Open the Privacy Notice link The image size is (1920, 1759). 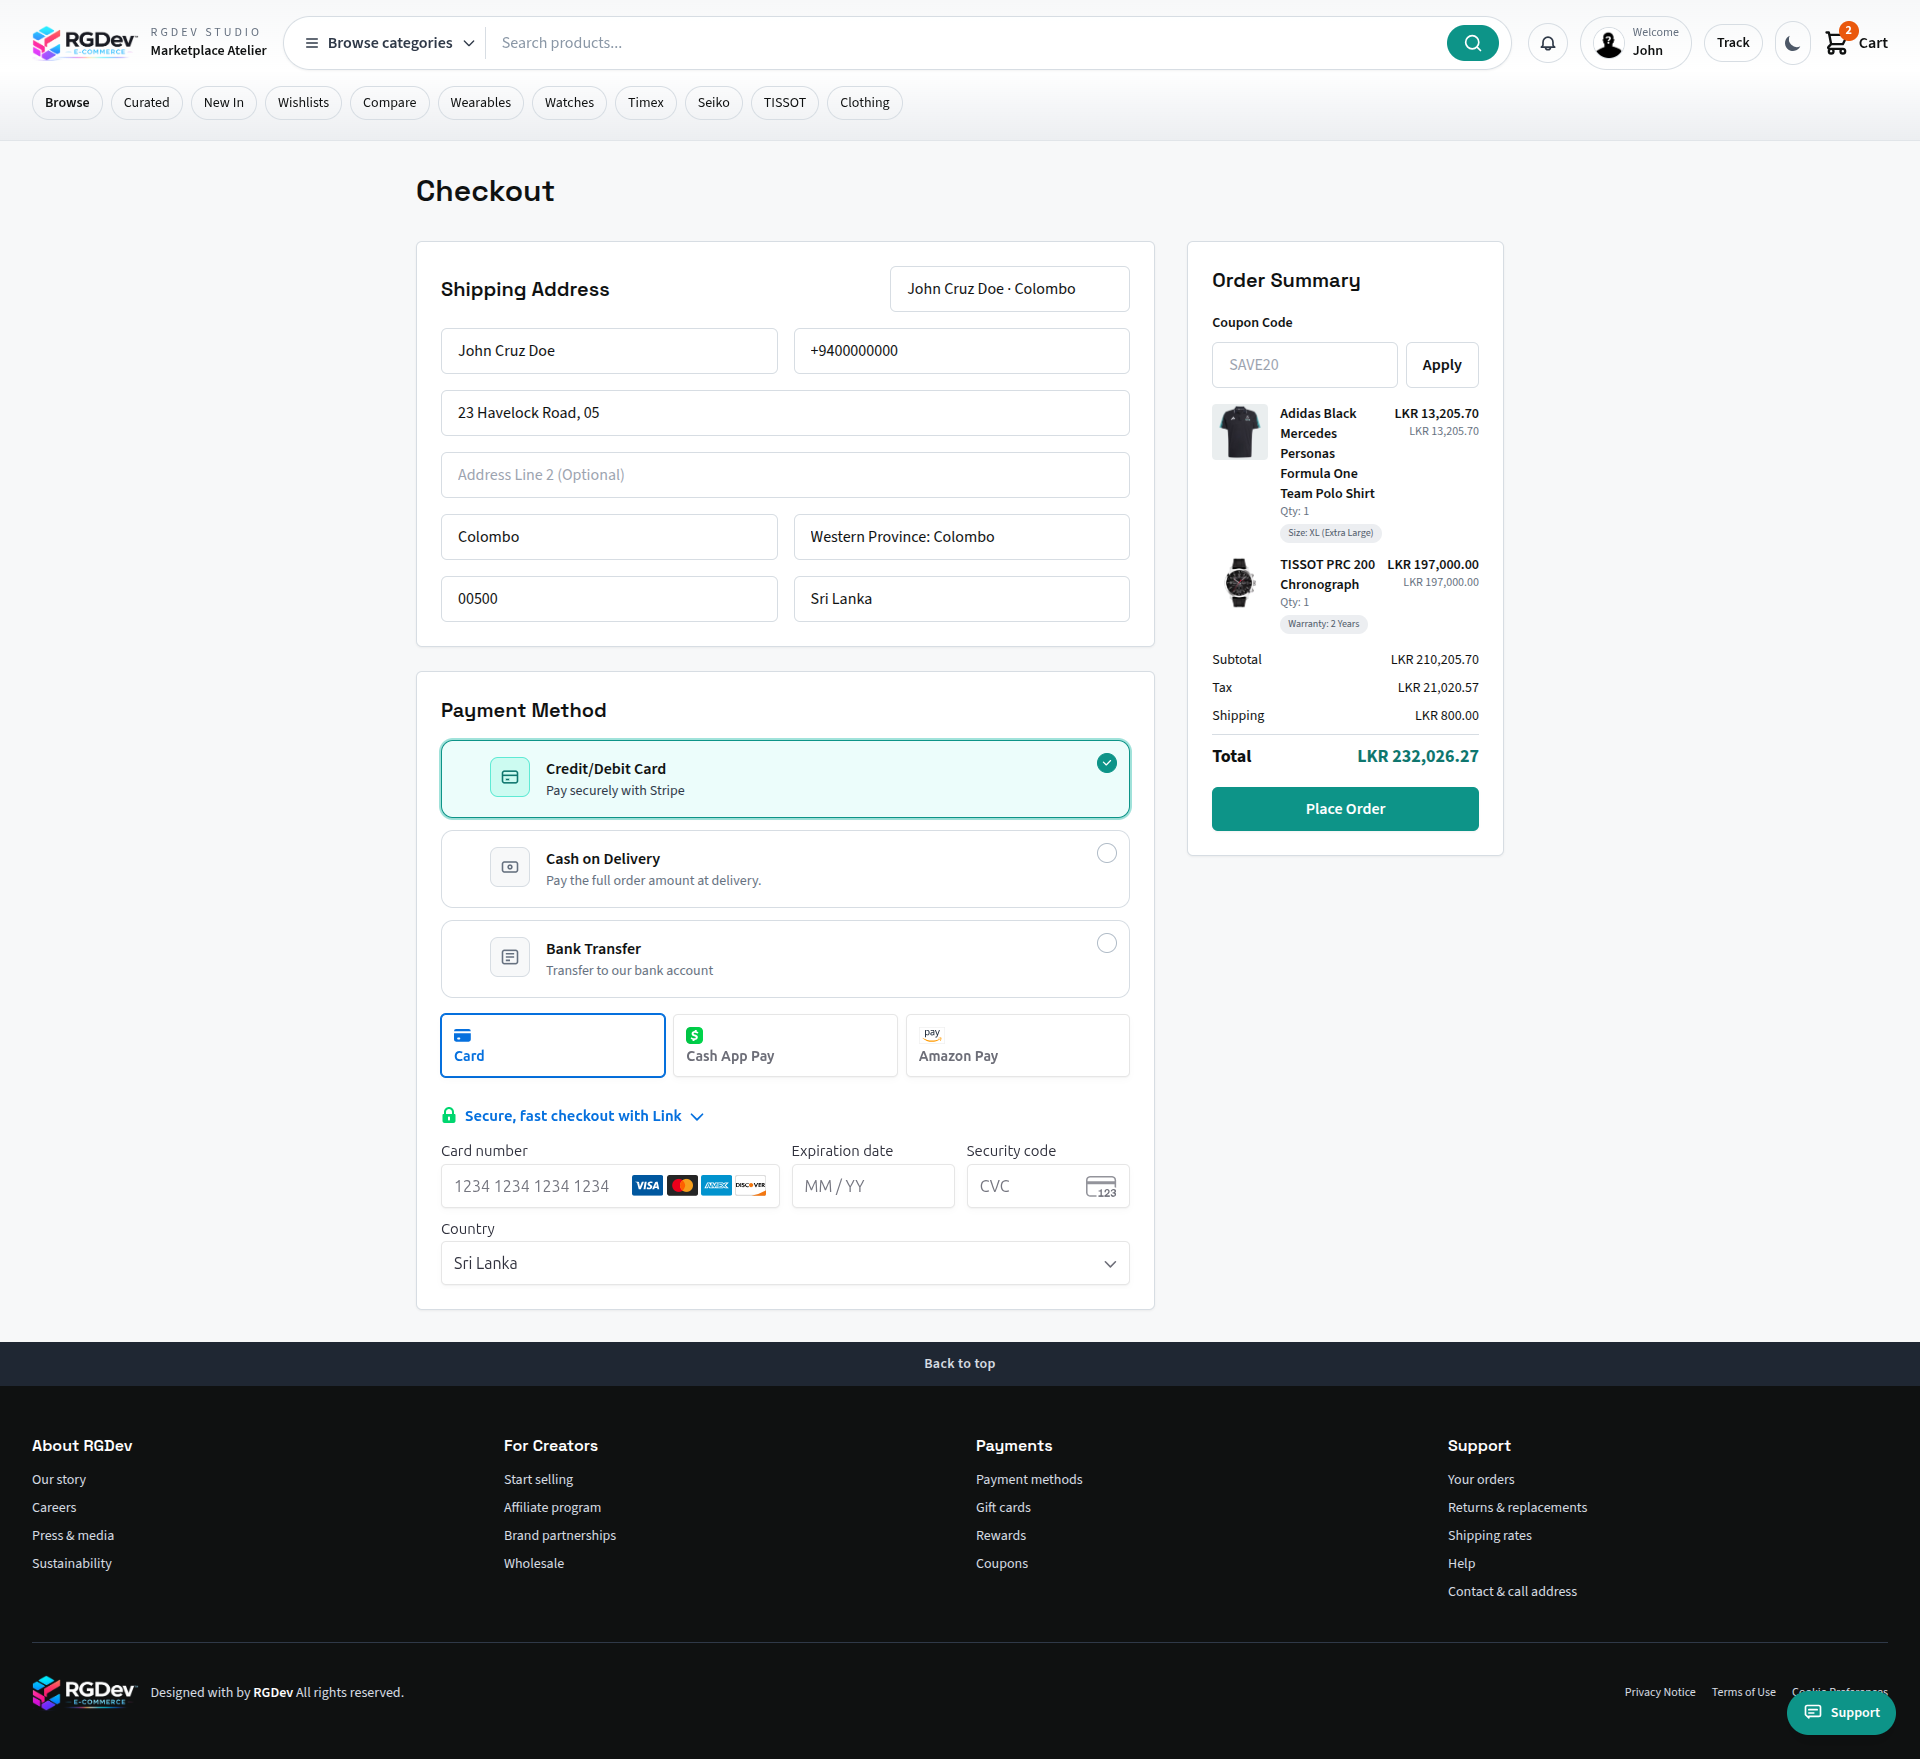(1659, 1692)
